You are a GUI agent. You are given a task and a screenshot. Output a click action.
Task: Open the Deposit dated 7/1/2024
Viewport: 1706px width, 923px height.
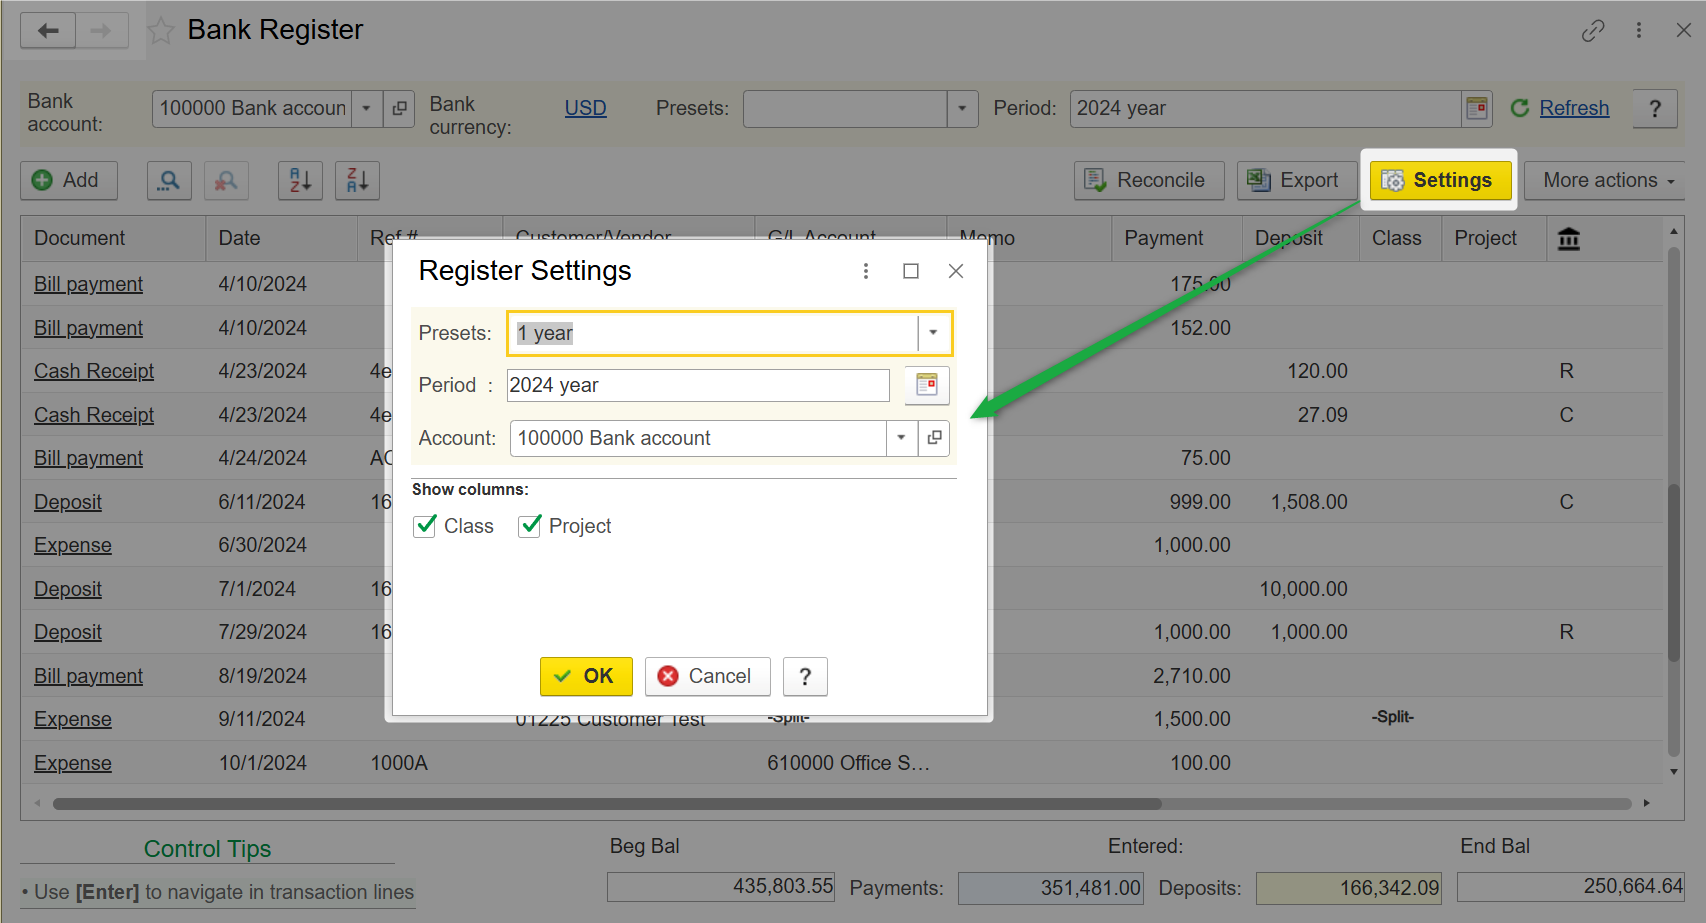pyautogui.click(x=68, y=589)
